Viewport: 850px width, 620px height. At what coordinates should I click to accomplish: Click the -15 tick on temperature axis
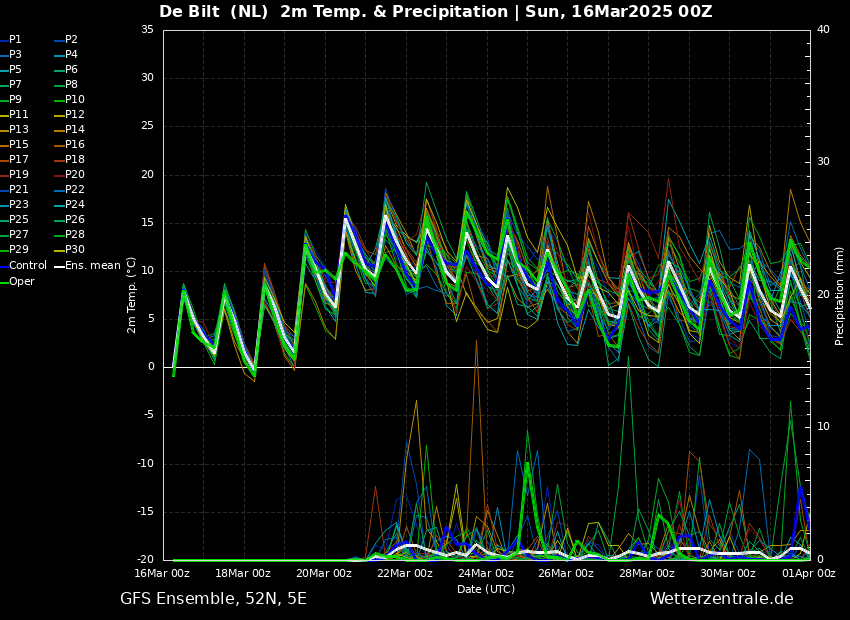tap(145, 512)
